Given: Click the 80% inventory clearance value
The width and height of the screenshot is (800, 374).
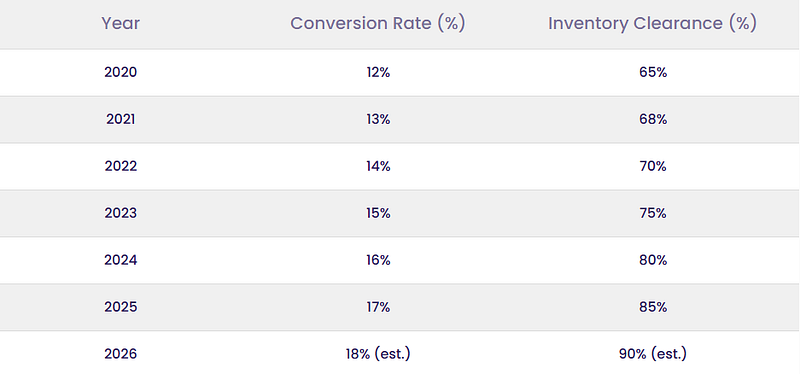Looking at the screenshot, I should pos(653,260).
